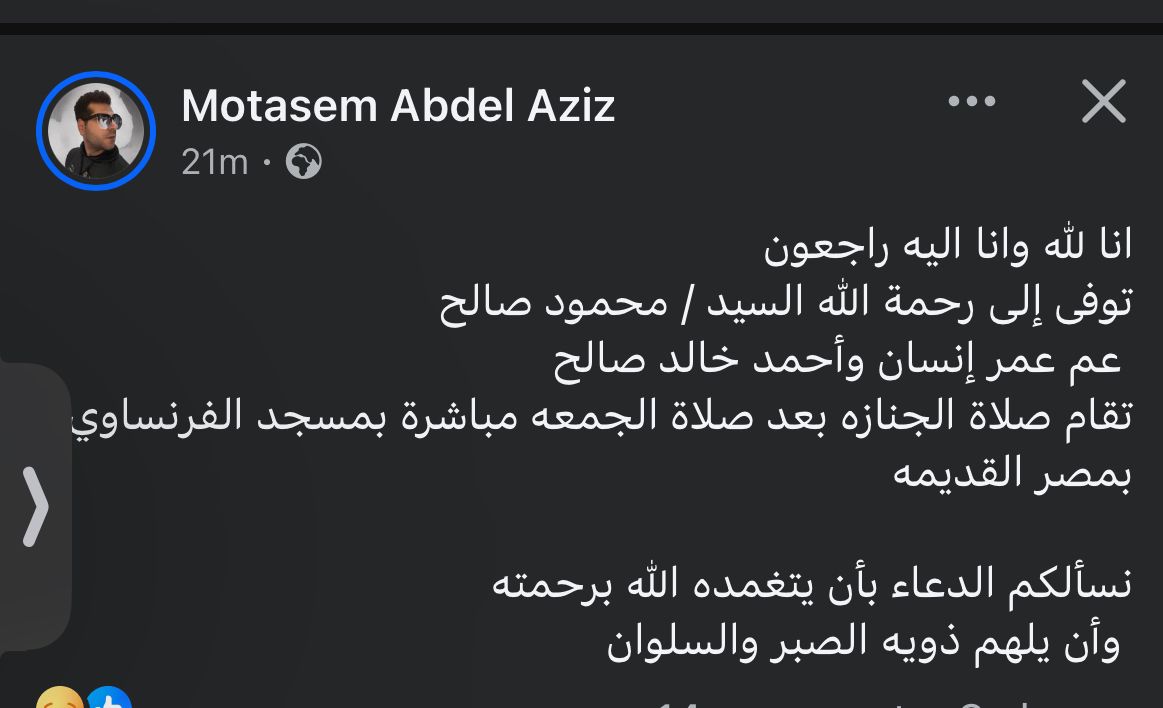Screen dimensions: 1163x708
Task: Click the word 'توفى' in the post
Action: point(1096,302)
